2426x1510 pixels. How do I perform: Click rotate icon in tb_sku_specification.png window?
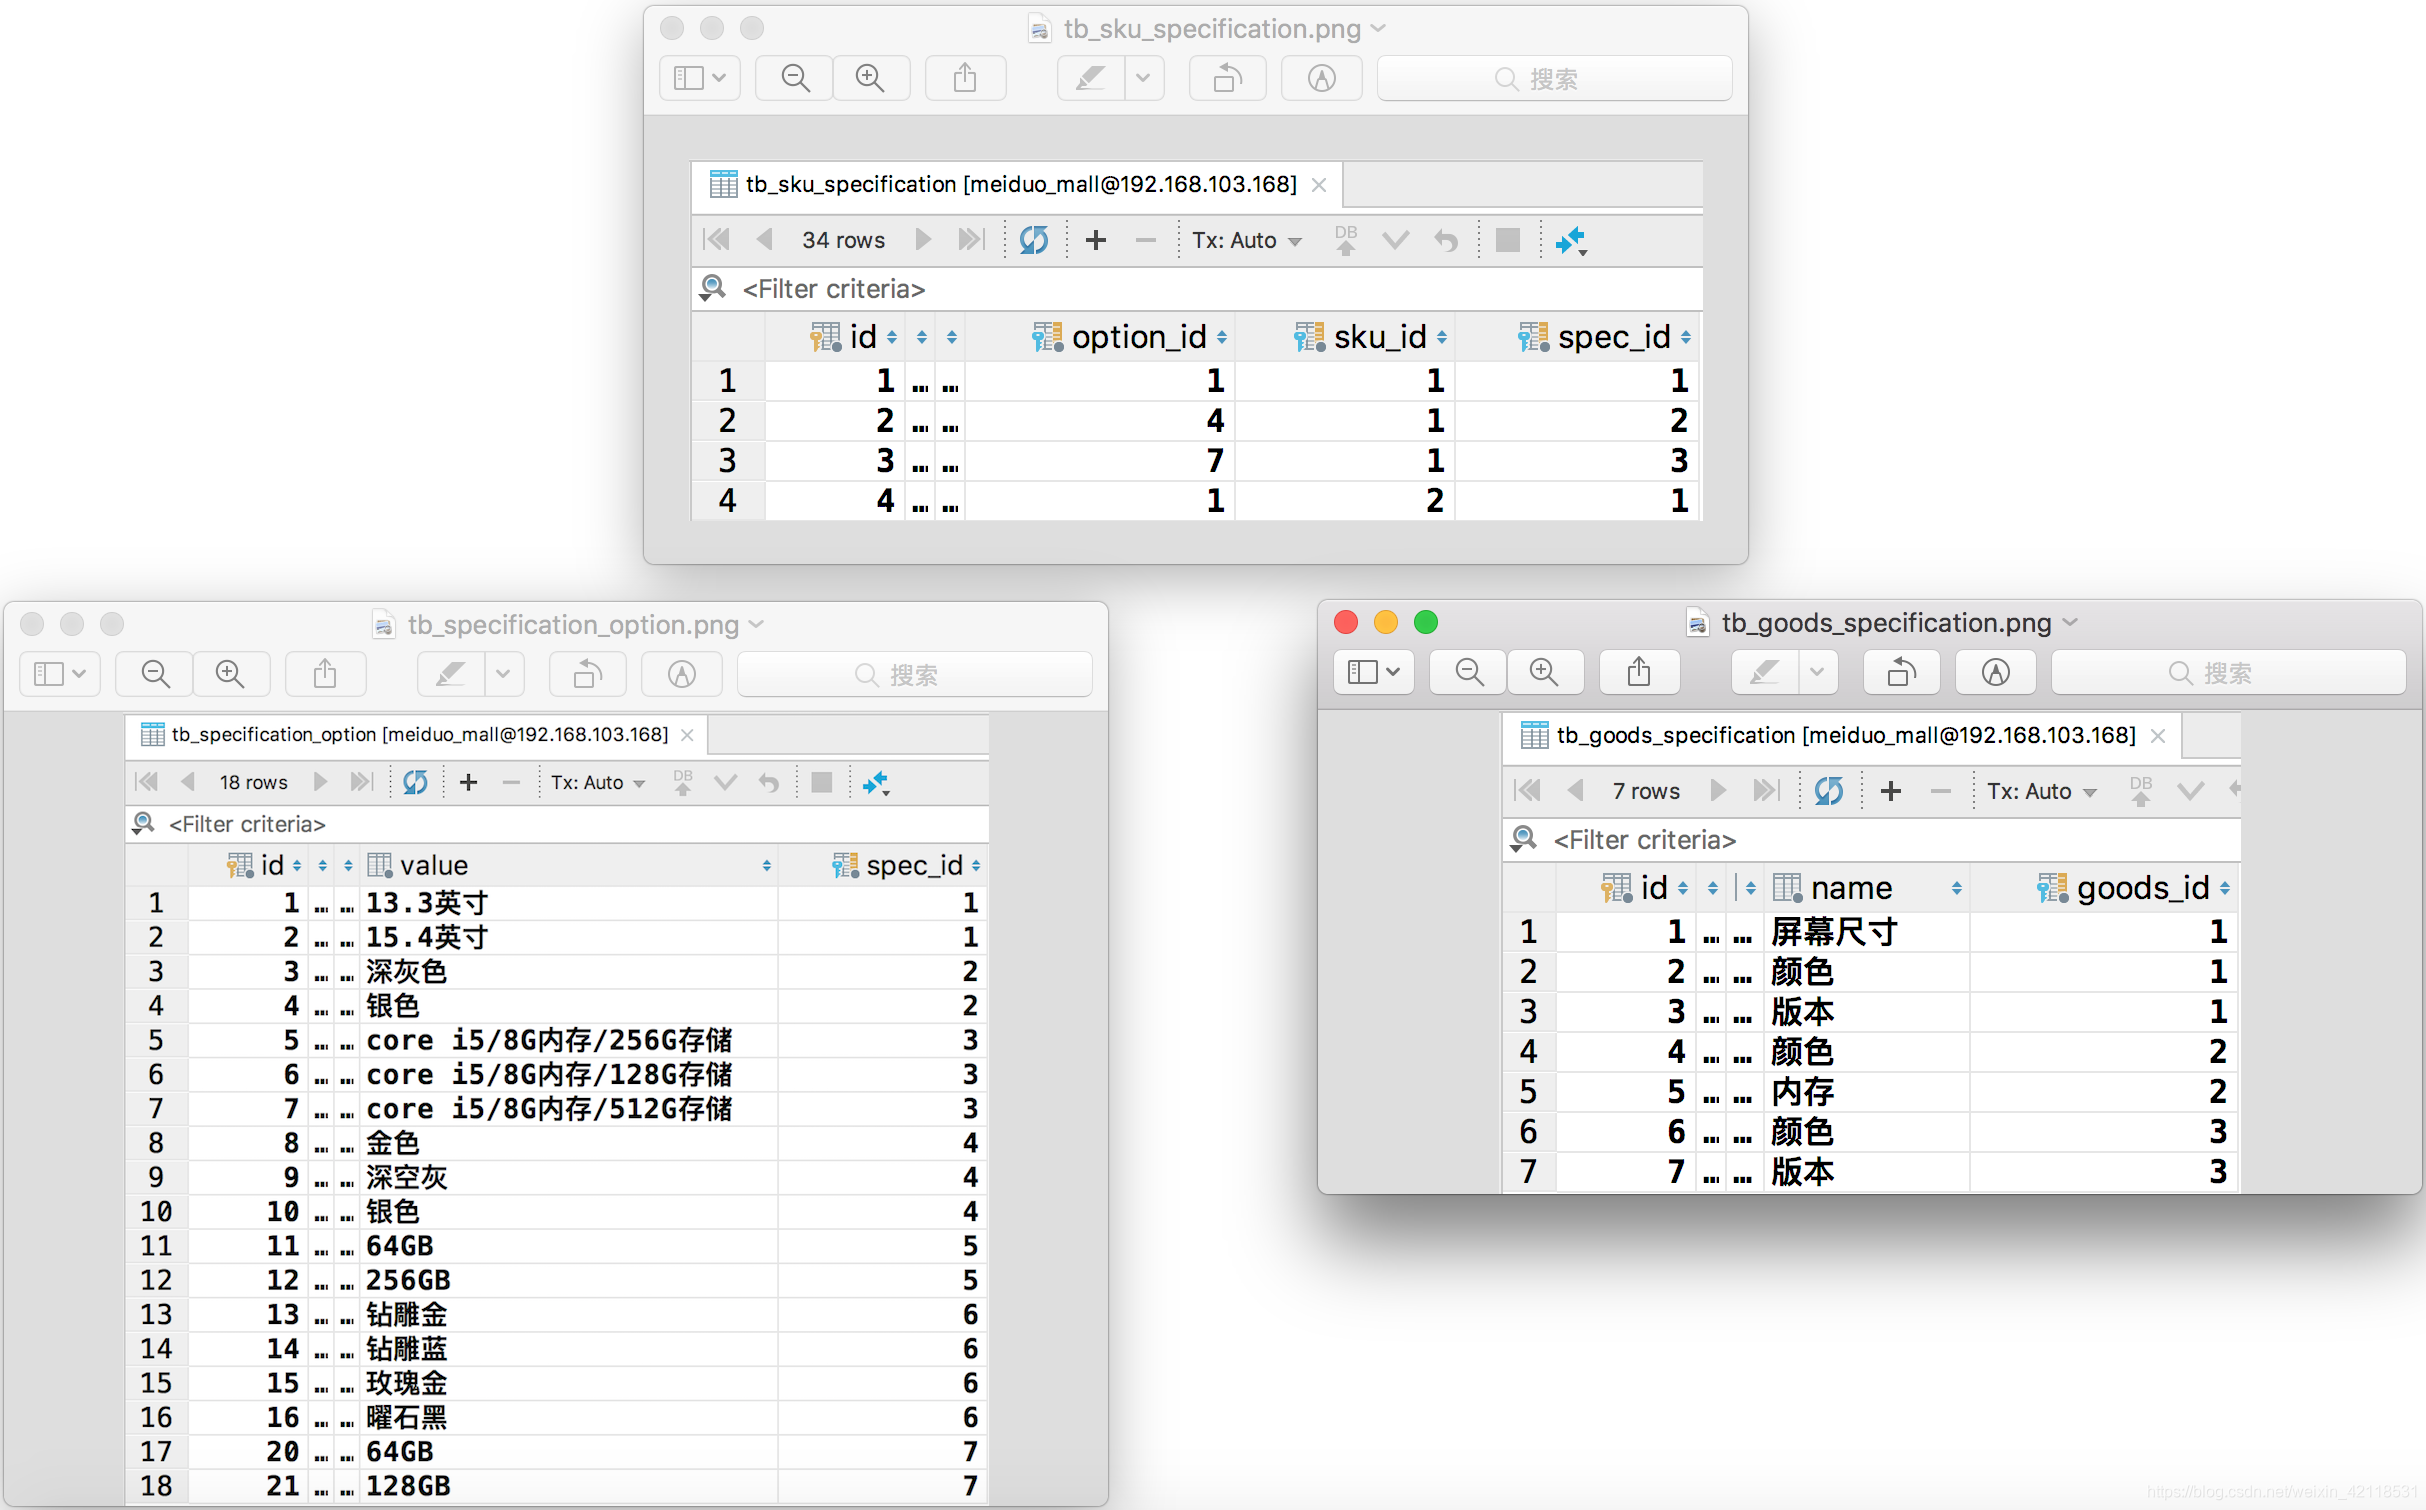(x=1227, y=78)
